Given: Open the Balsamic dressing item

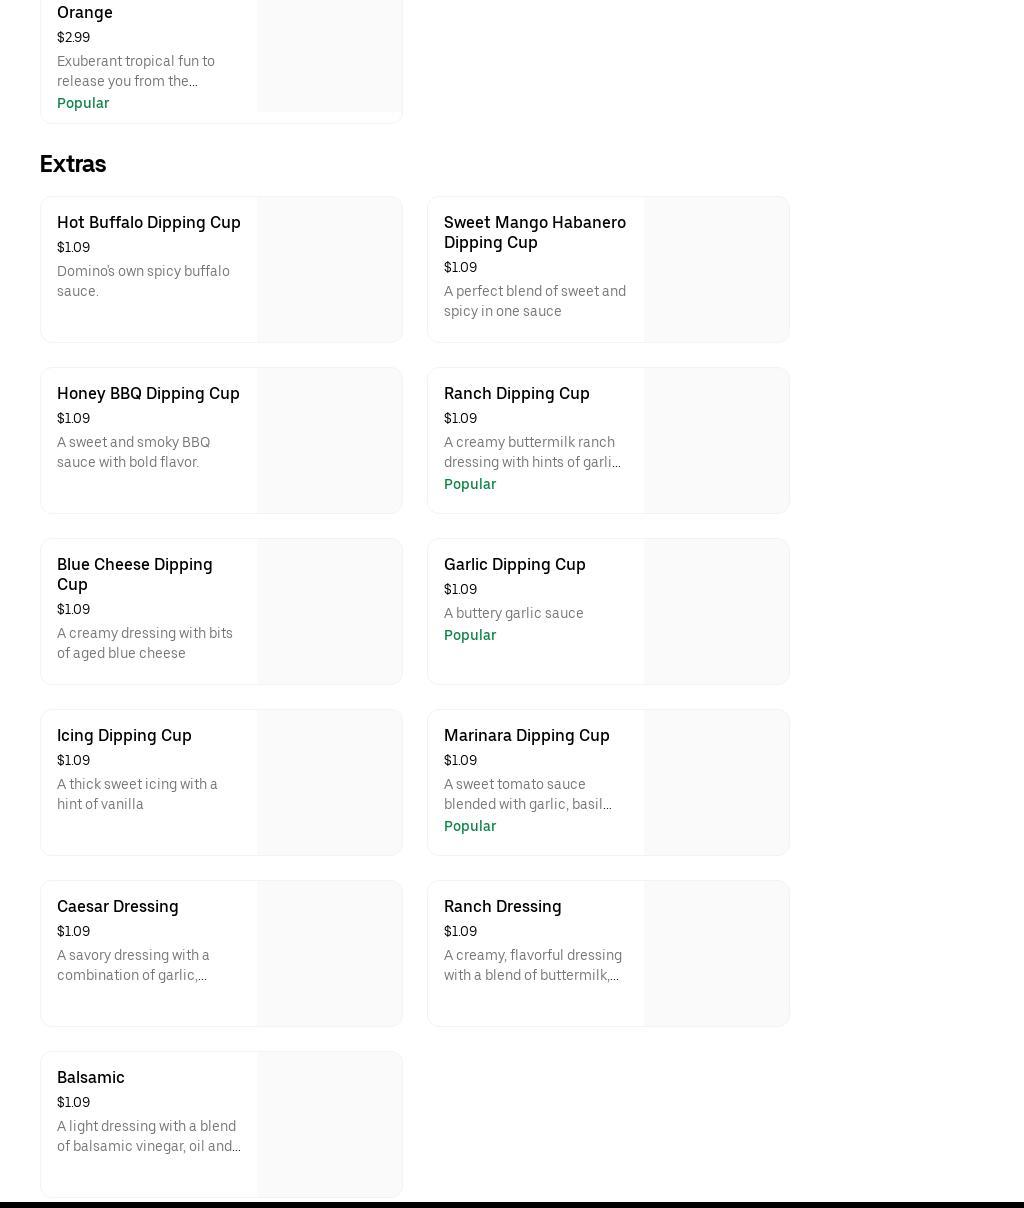Looking at the screenshot, I should pyautogui.click(x=90, y=1077).
